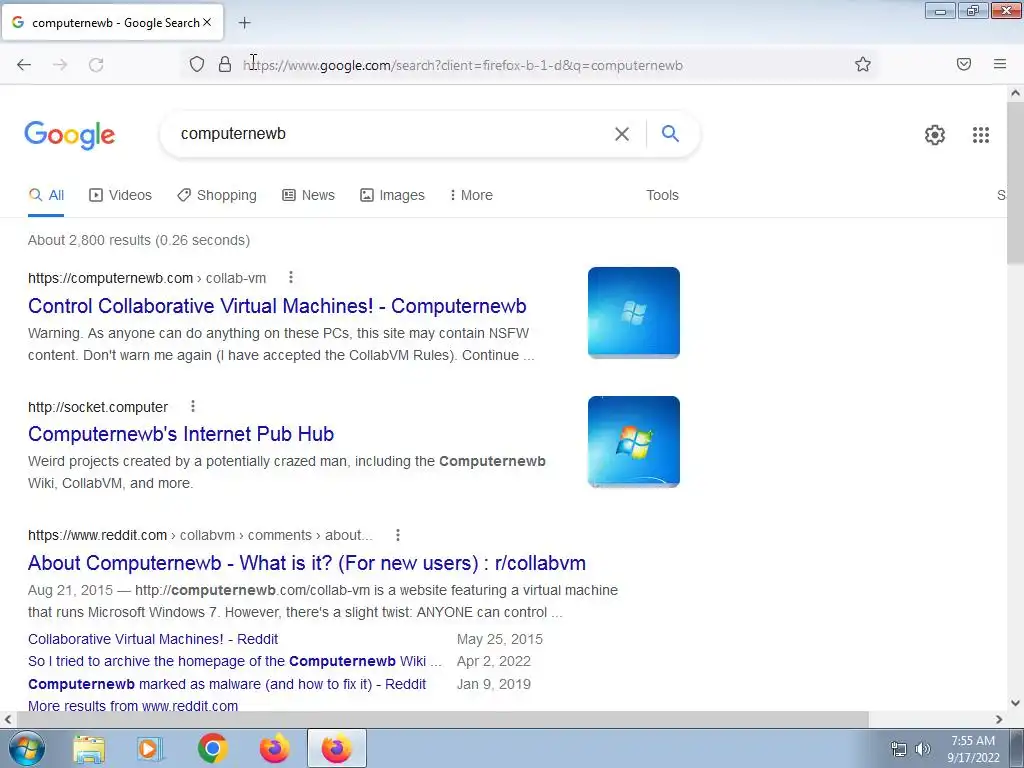Go back using the browser back arrow
This screenshot has width=1024, height=768.
click(24, 65)
